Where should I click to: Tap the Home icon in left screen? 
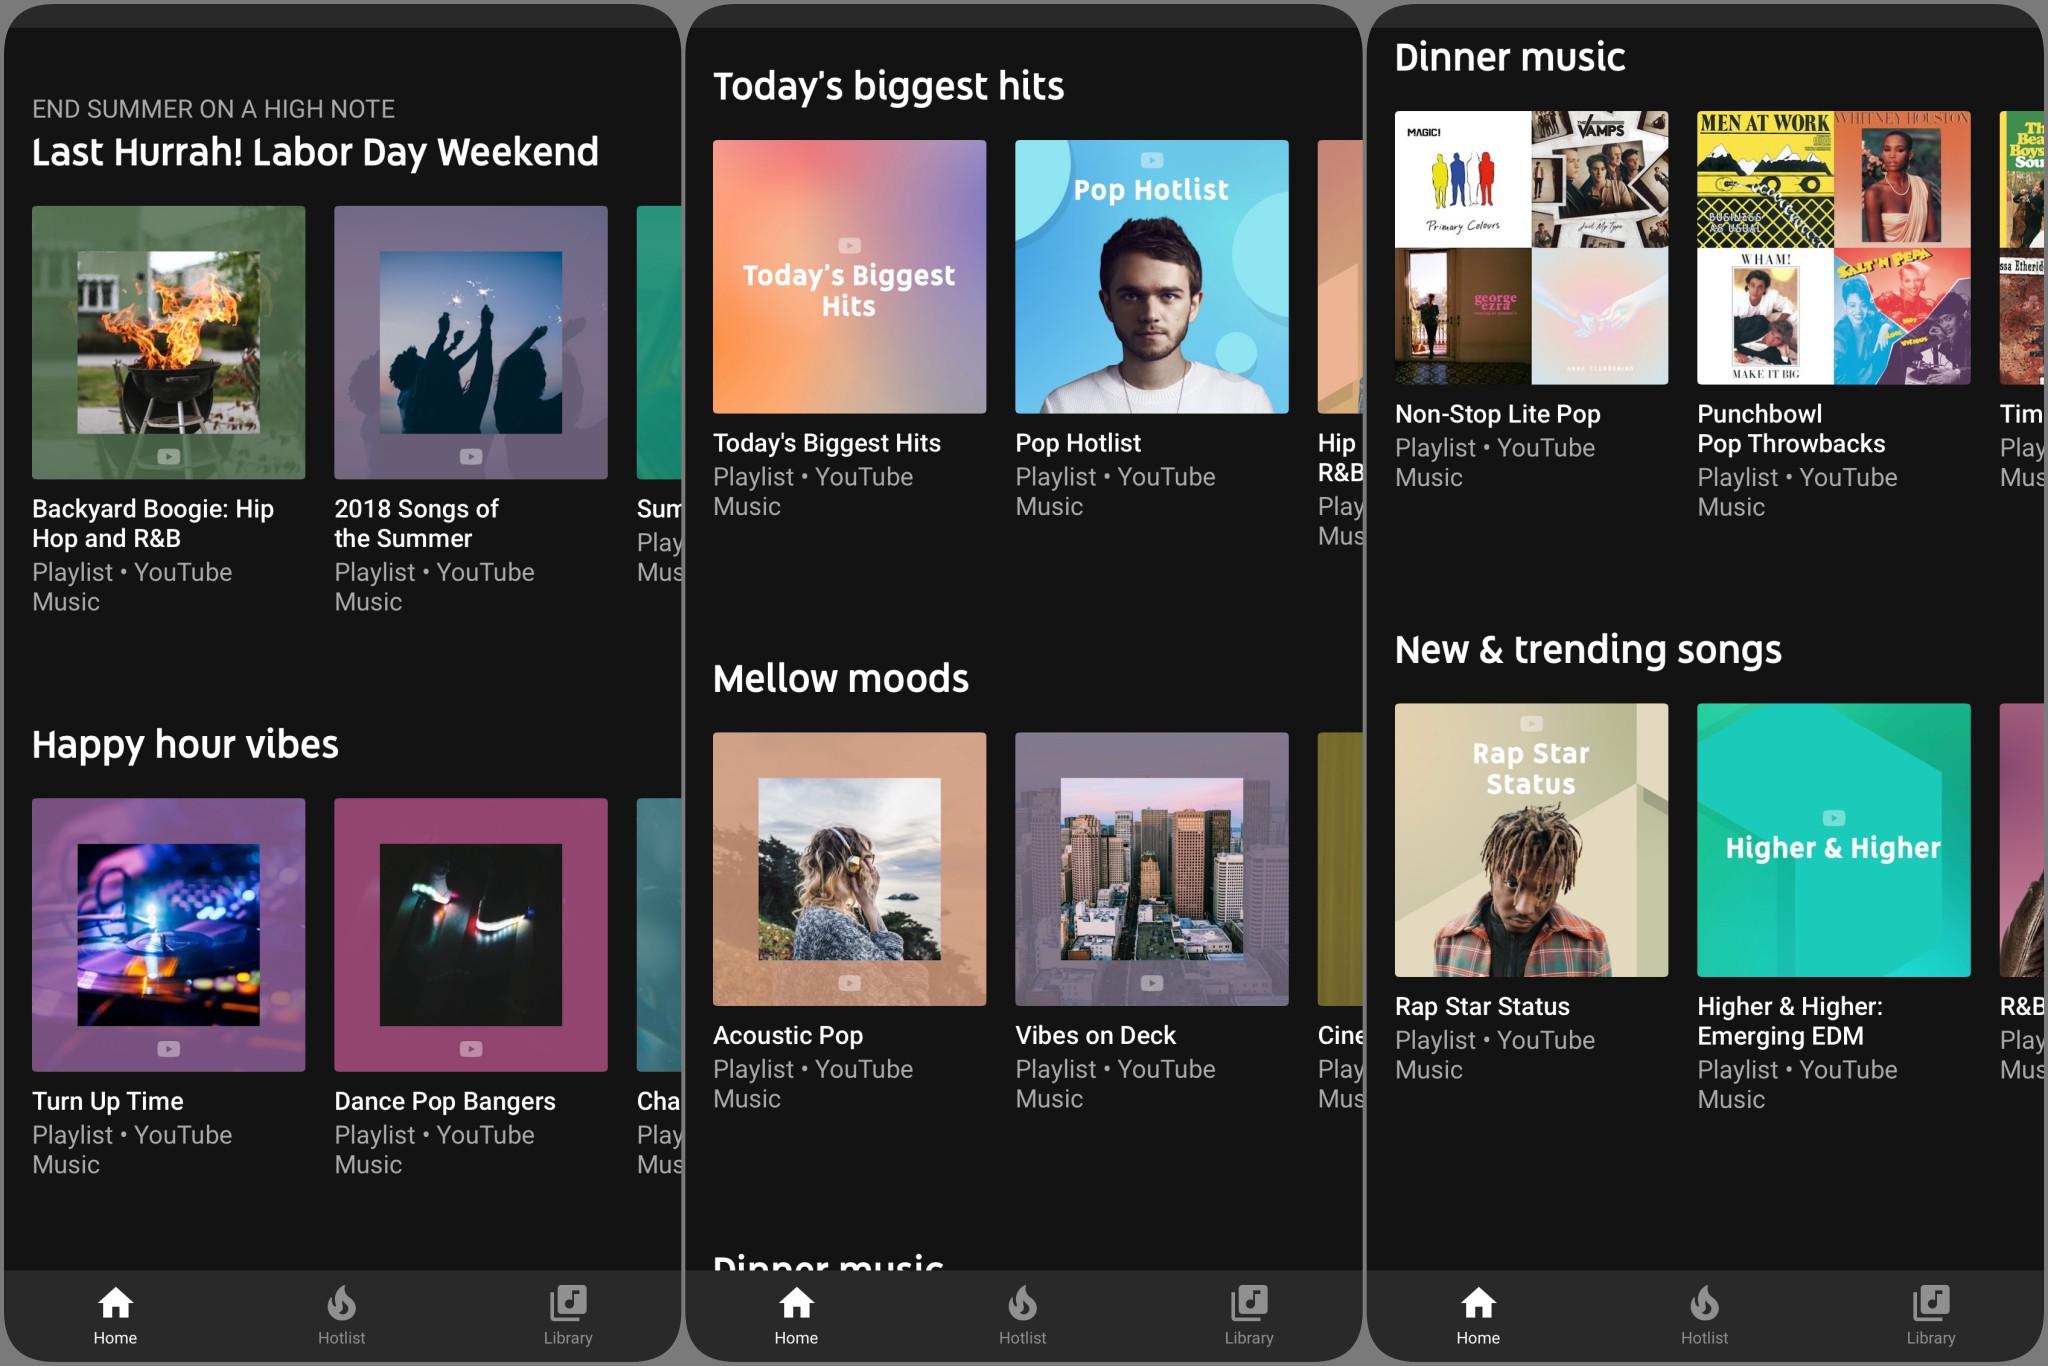[x=115, y=1303]
